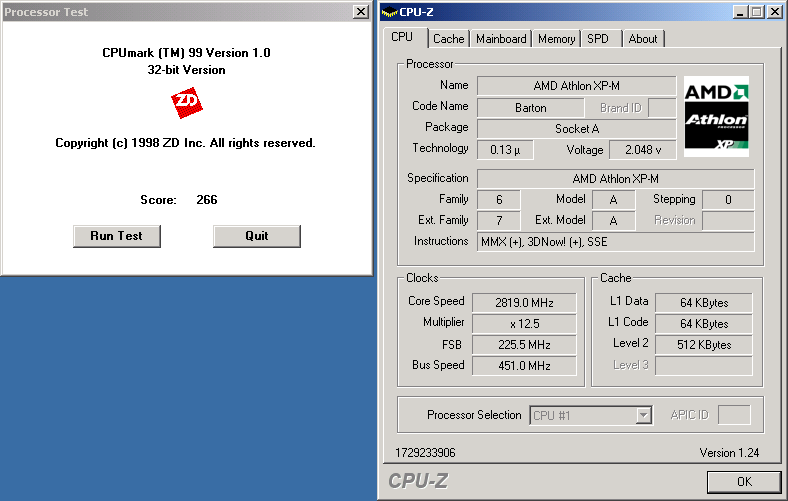
Task: Open the Cache tab
Action: pyautogui.click(x=449, y=39)
